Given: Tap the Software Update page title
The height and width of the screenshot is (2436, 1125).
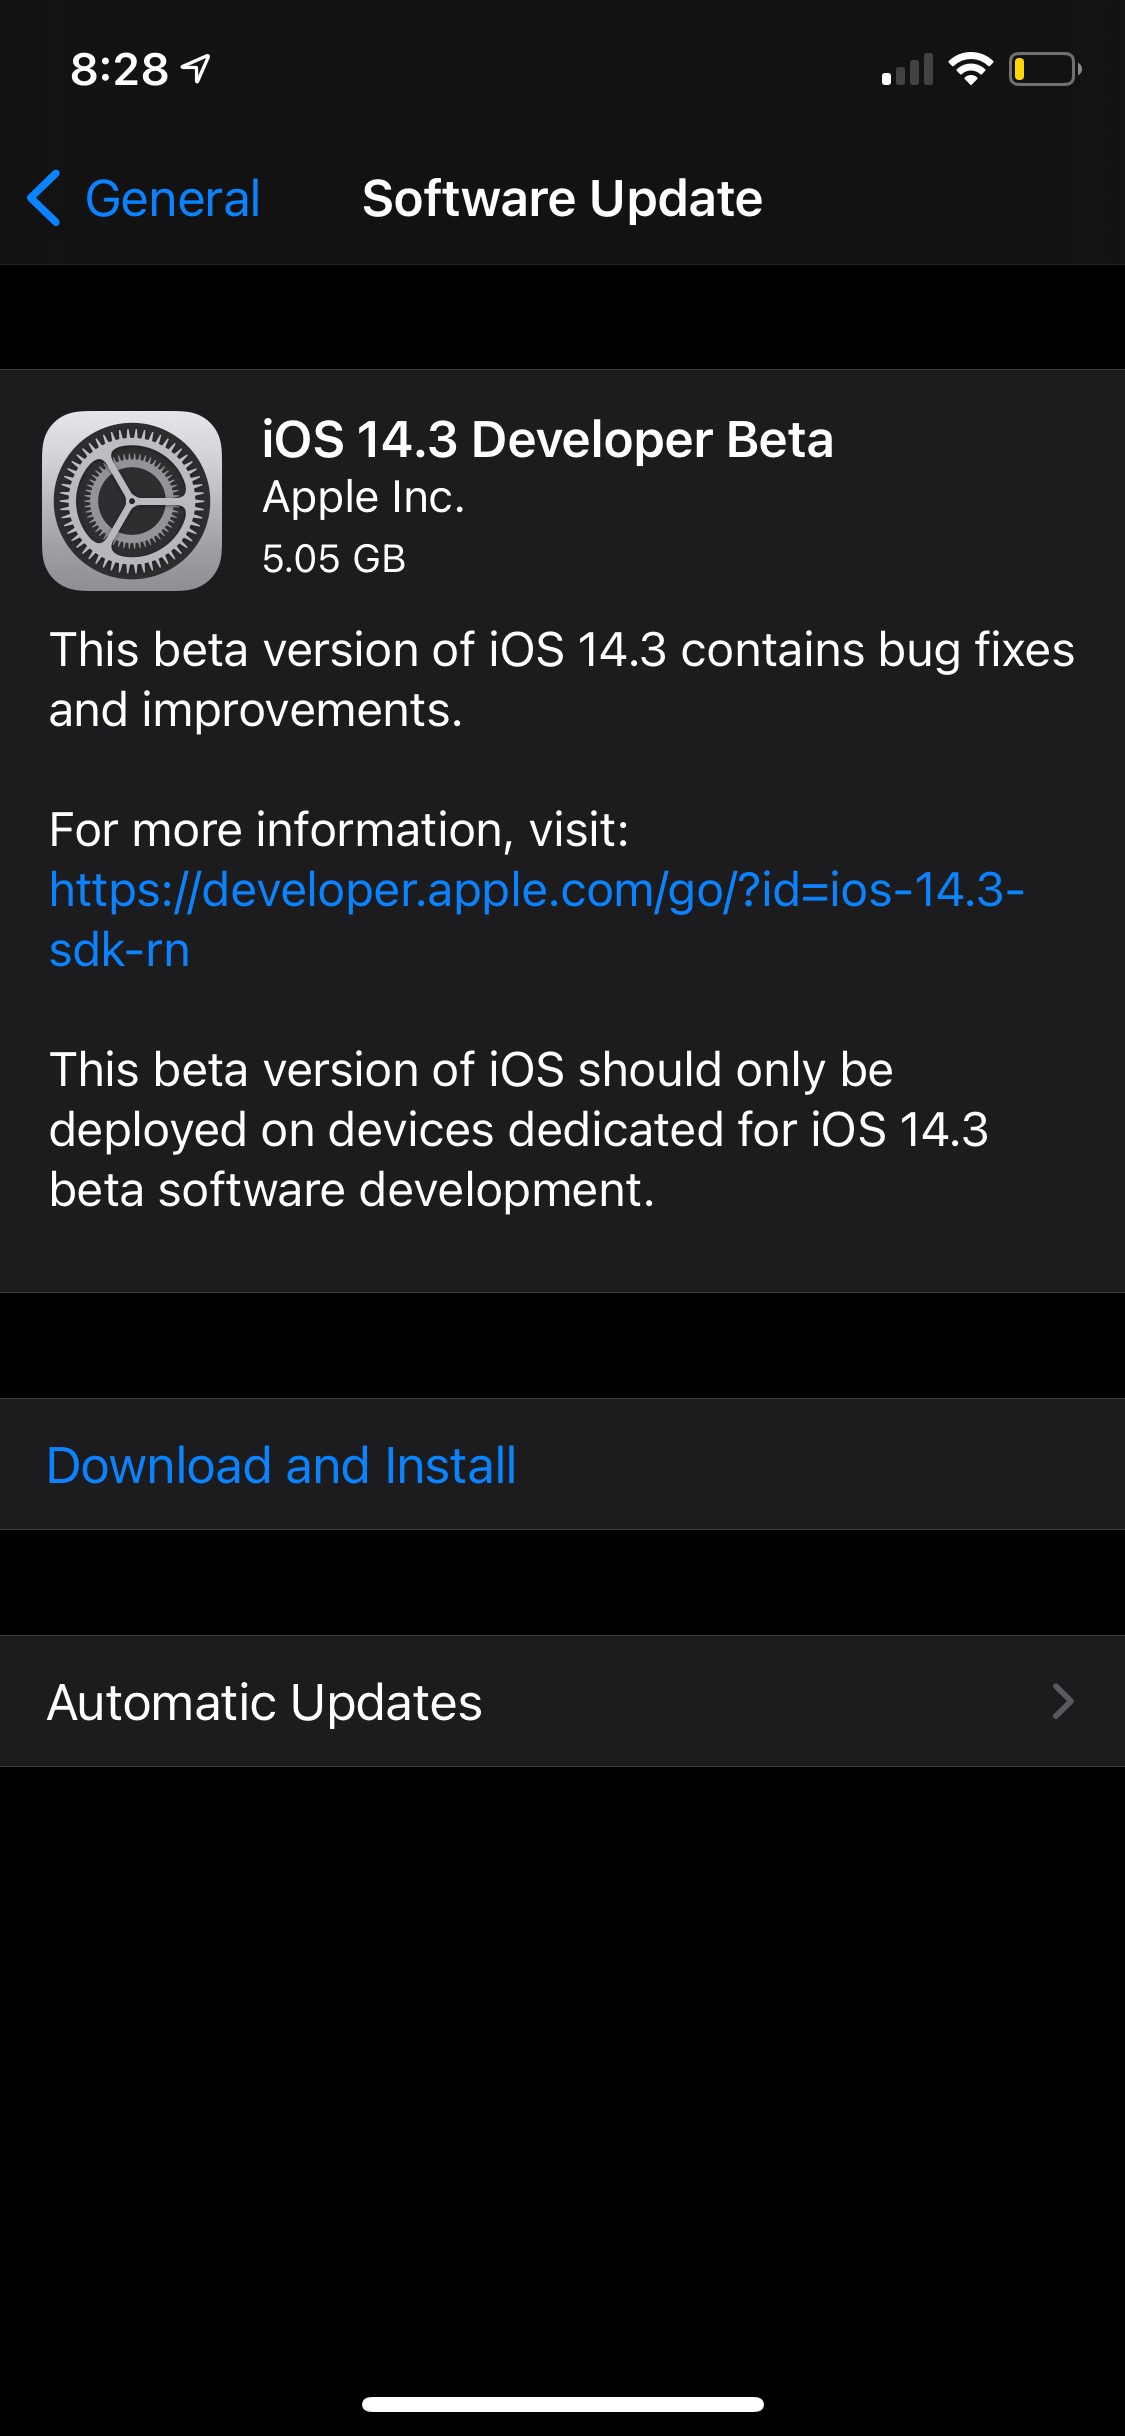Looking at the screenshot, I should pos(562,198).
